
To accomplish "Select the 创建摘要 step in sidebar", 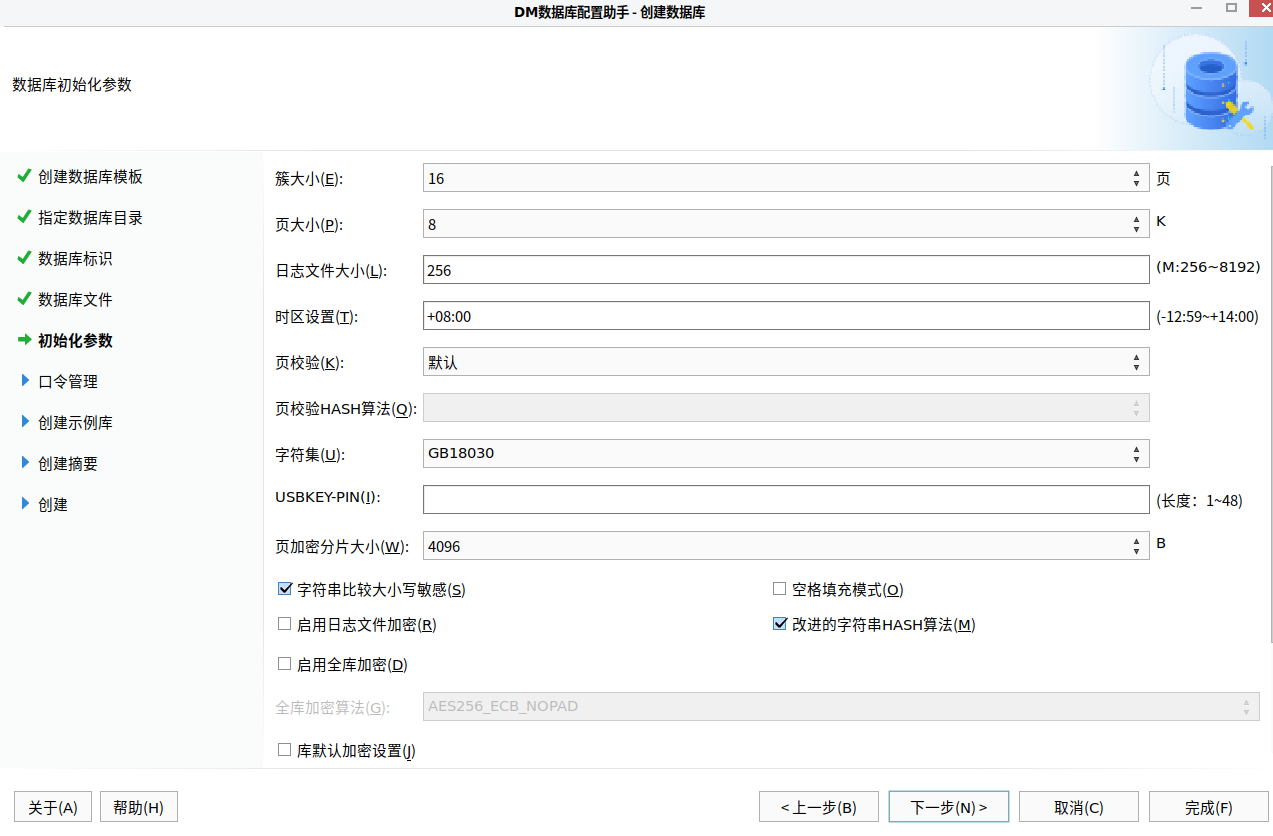I will 68,464.
